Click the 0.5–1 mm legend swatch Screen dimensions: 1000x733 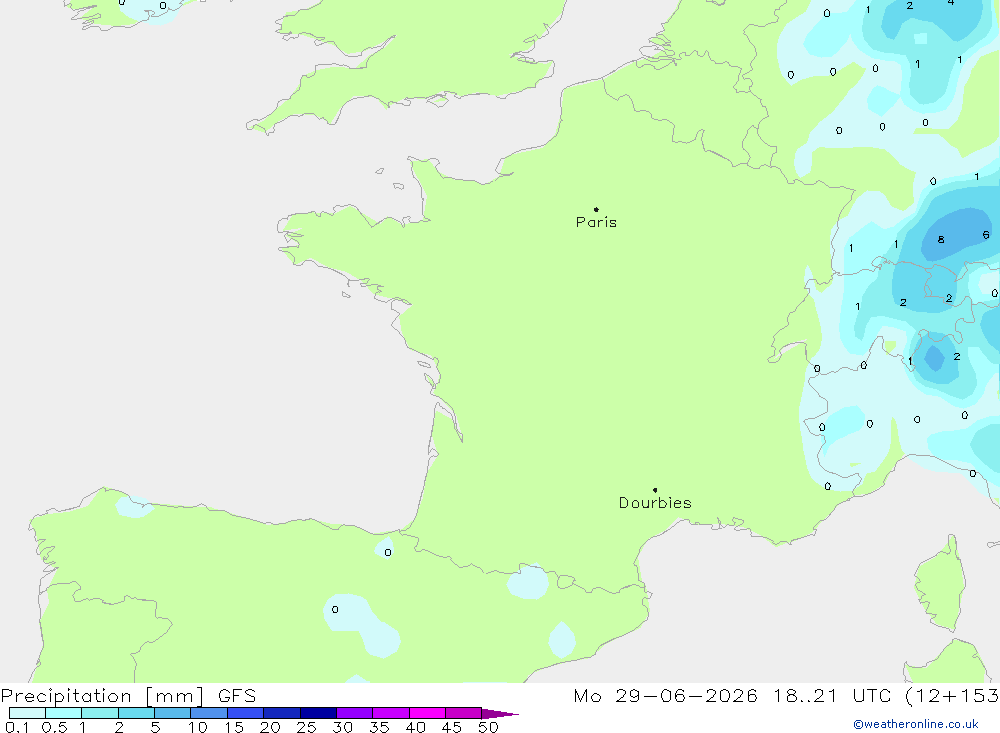tap(64, 713)
